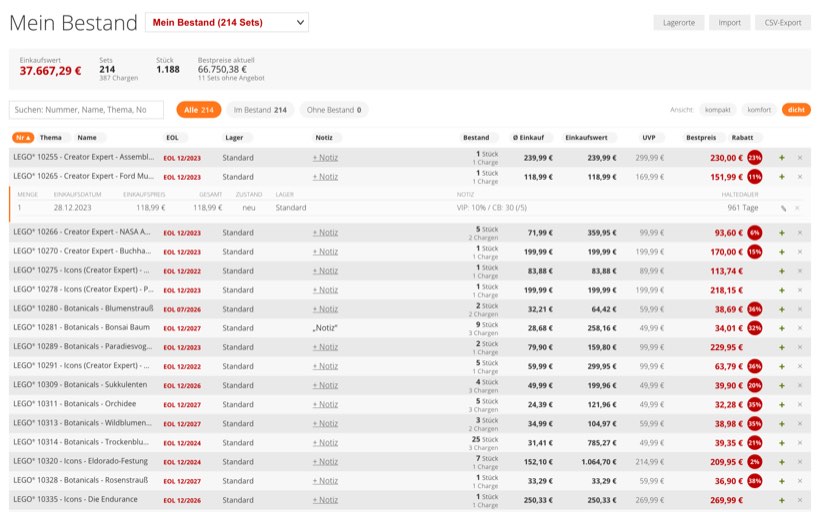Click the Bestpreis 269,99 € for LEGO 10335
820x512 pixels.
point(726,500)
